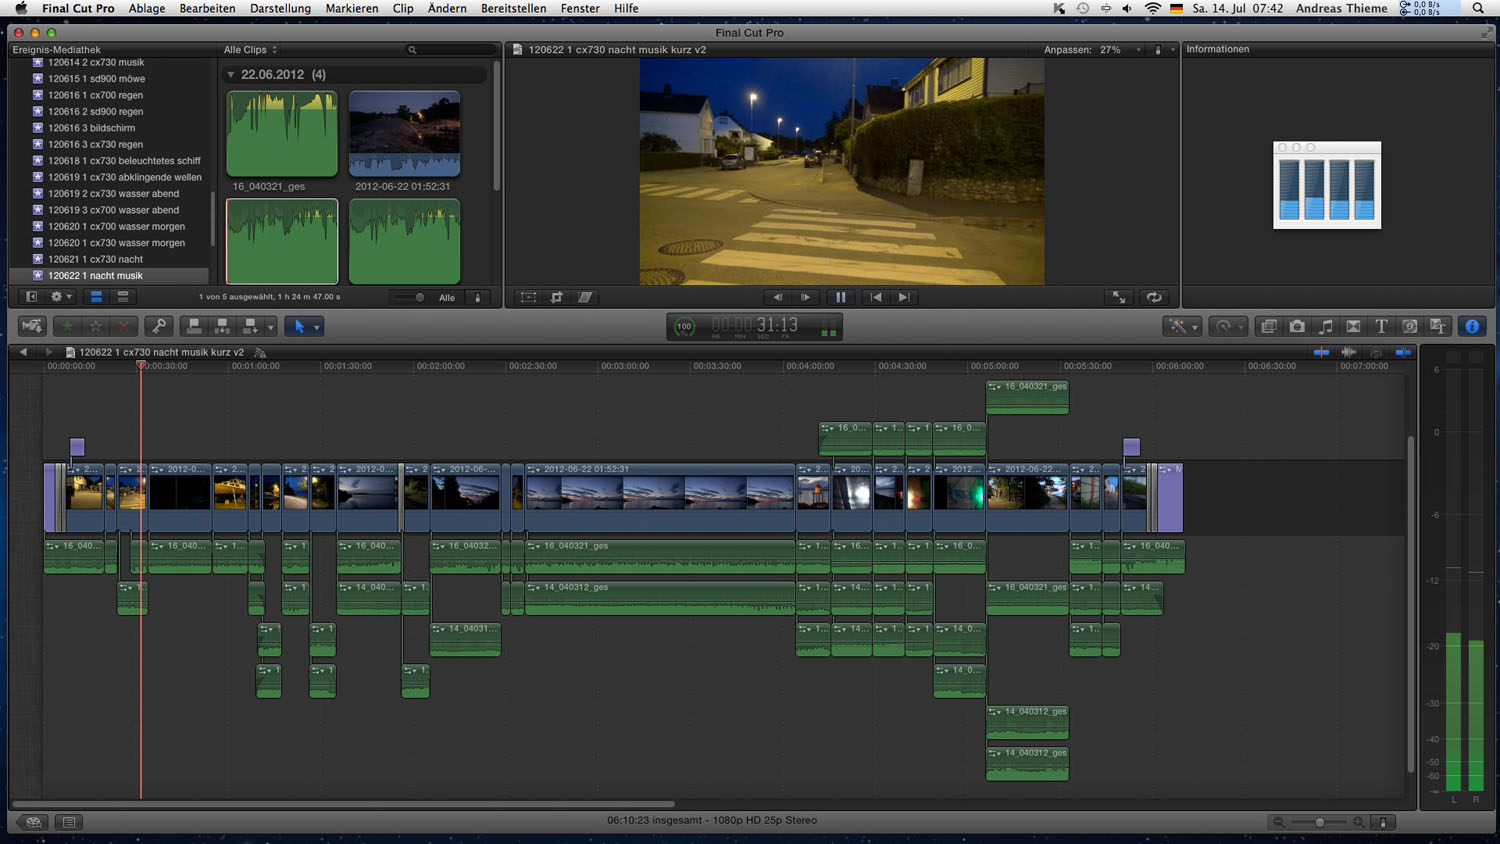The width and height of the screenshot is (1500, 844).
Task: Select event 120621 1 cx730 nacht
Action: (x=109, y=259)
